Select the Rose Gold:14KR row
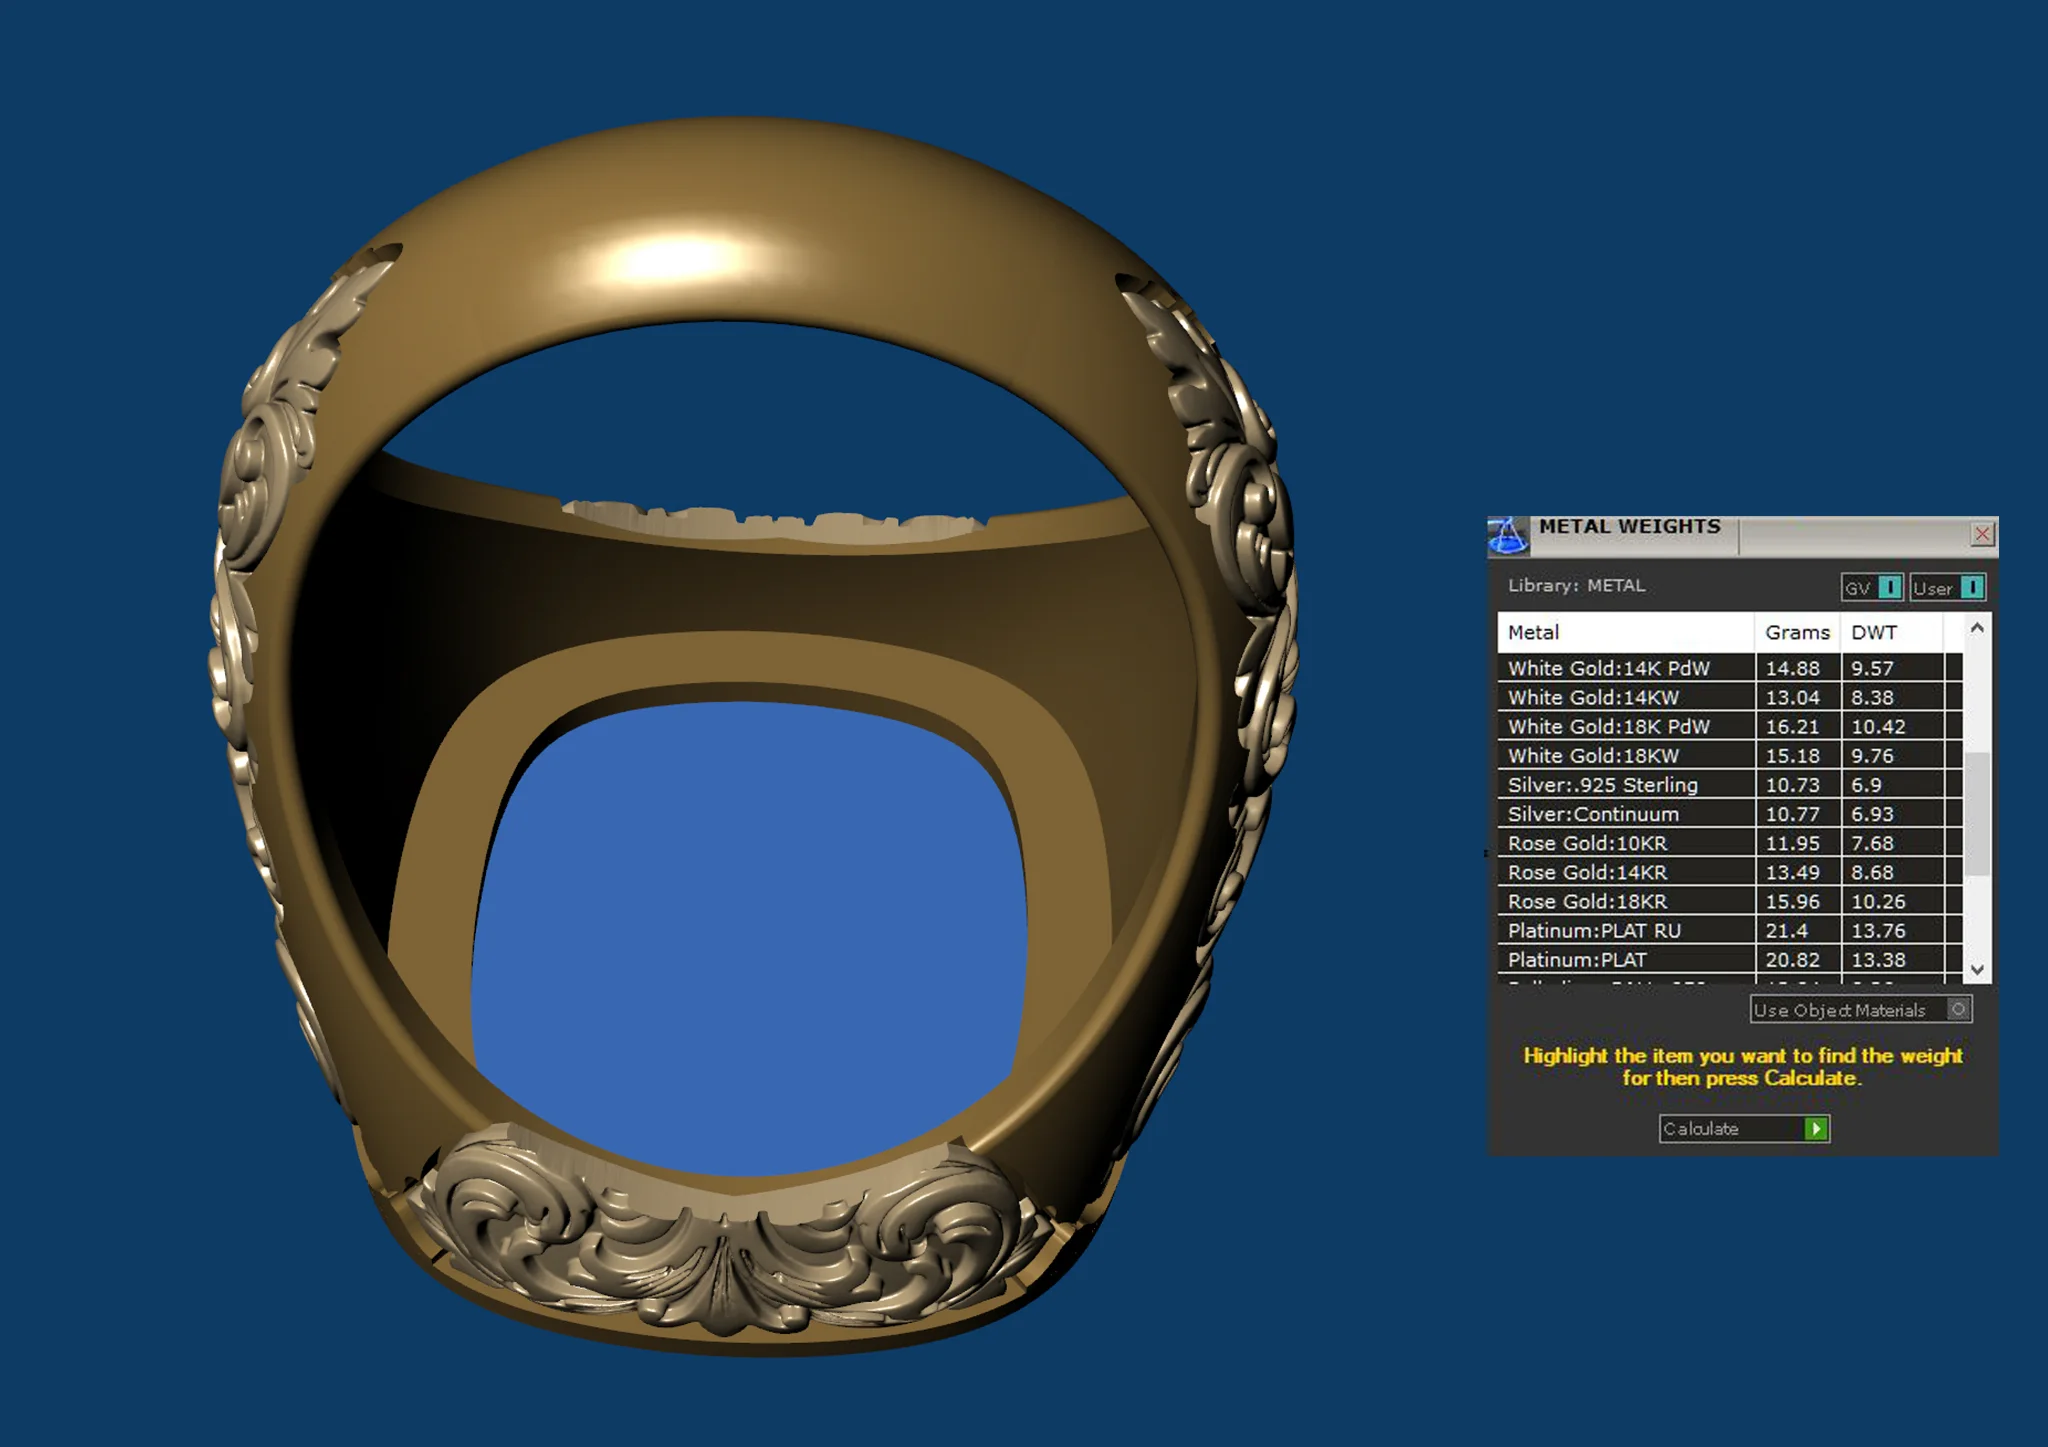The height and width of the screenshot is (1447, 2048). coord(1730,872)
